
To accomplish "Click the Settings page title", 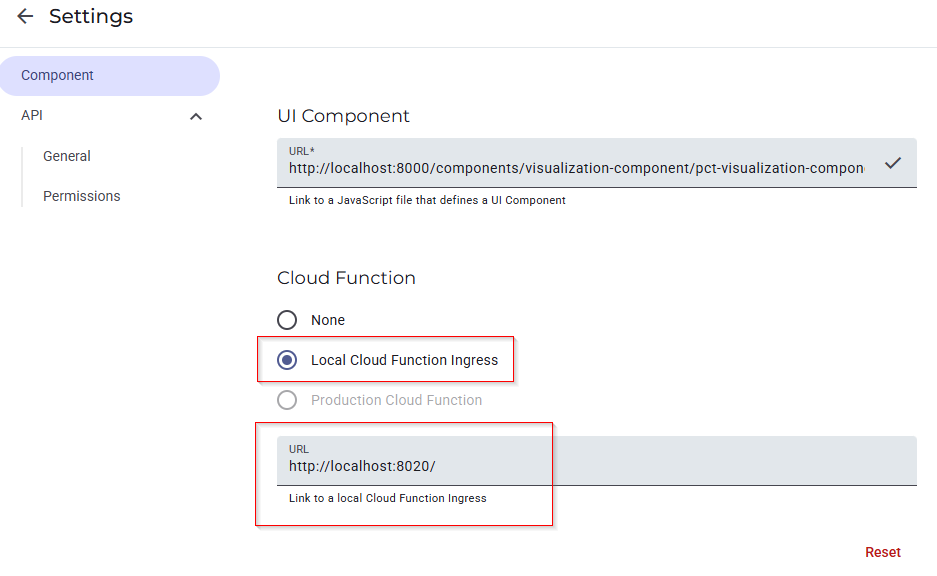I will pos(91,17).
